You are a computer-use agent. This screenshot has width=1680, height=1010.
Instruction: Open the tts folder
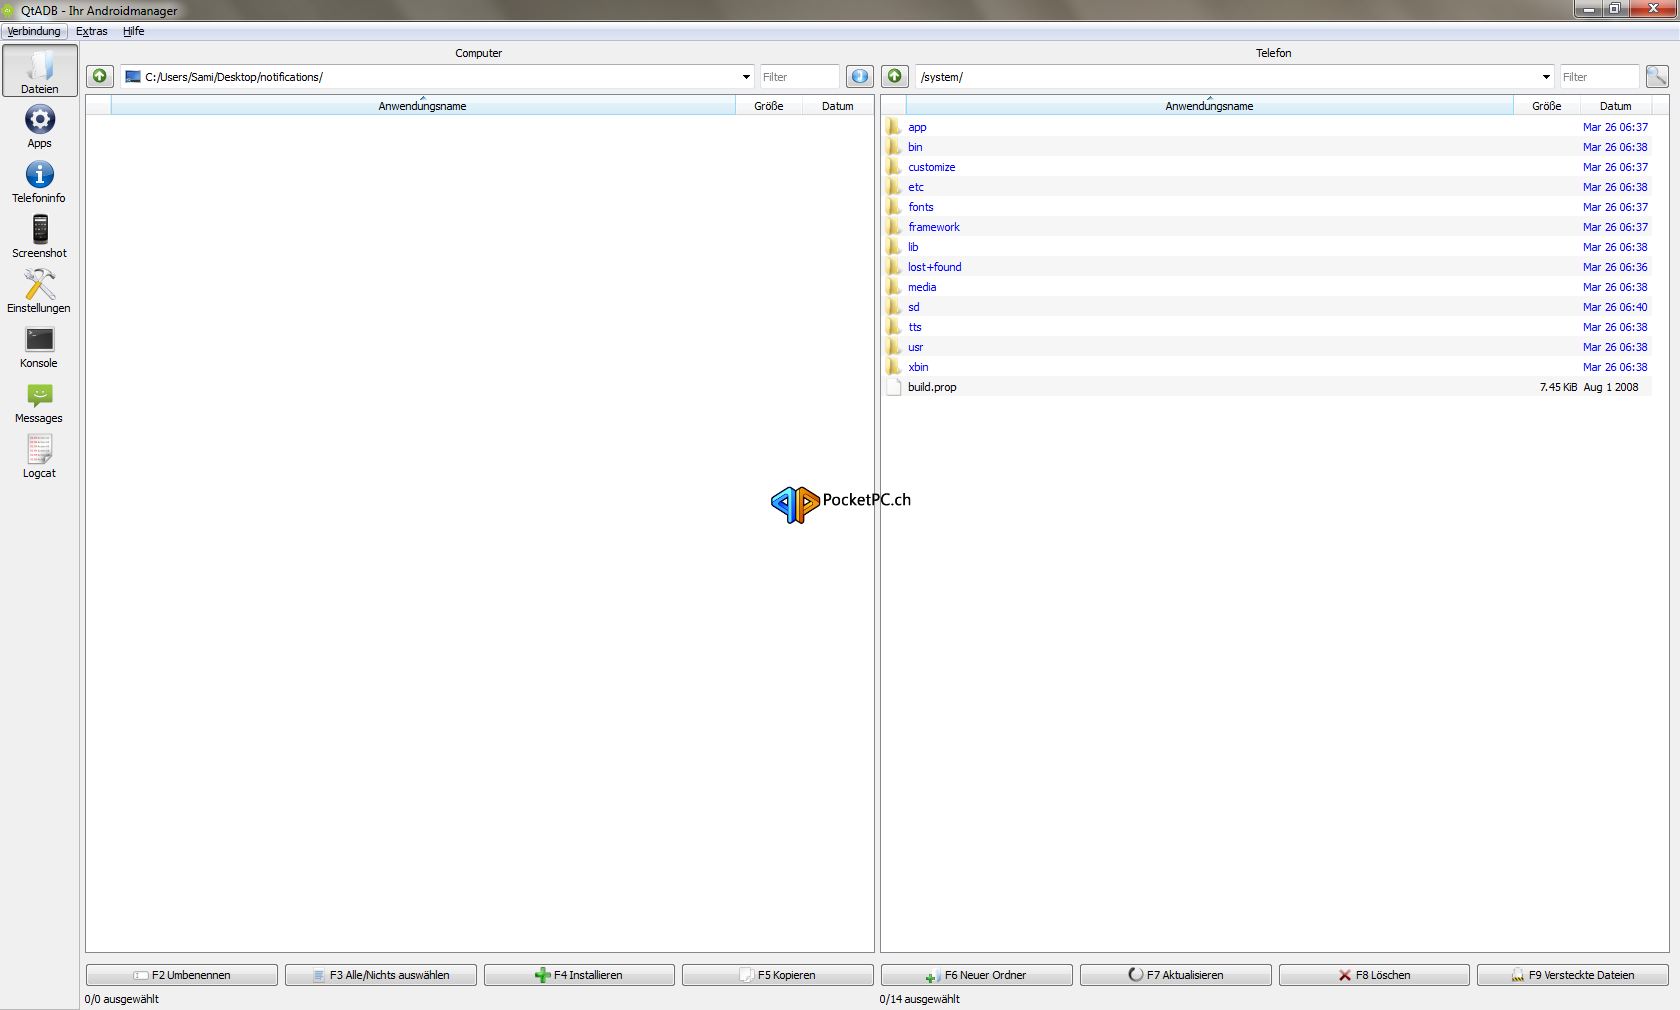(x=915, y=327)
